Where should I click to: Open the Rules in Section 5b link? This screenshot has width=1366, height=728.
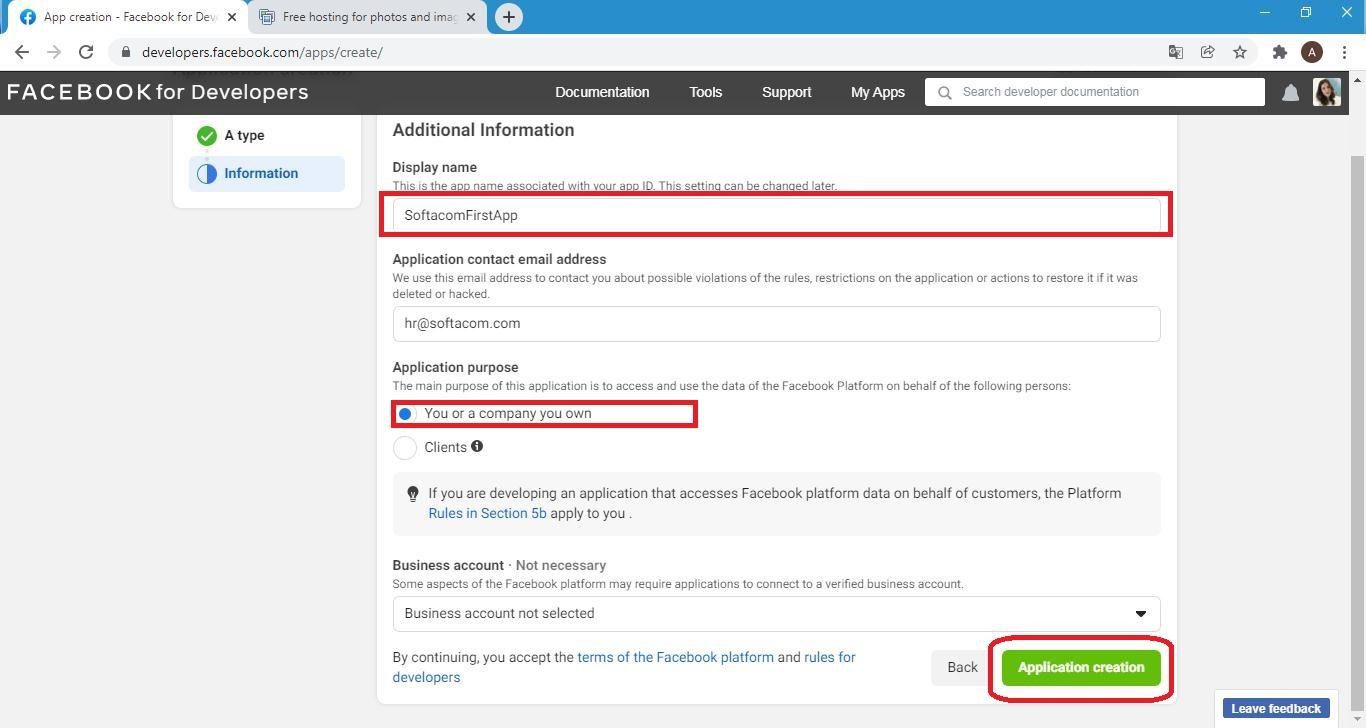pos(487,513)
